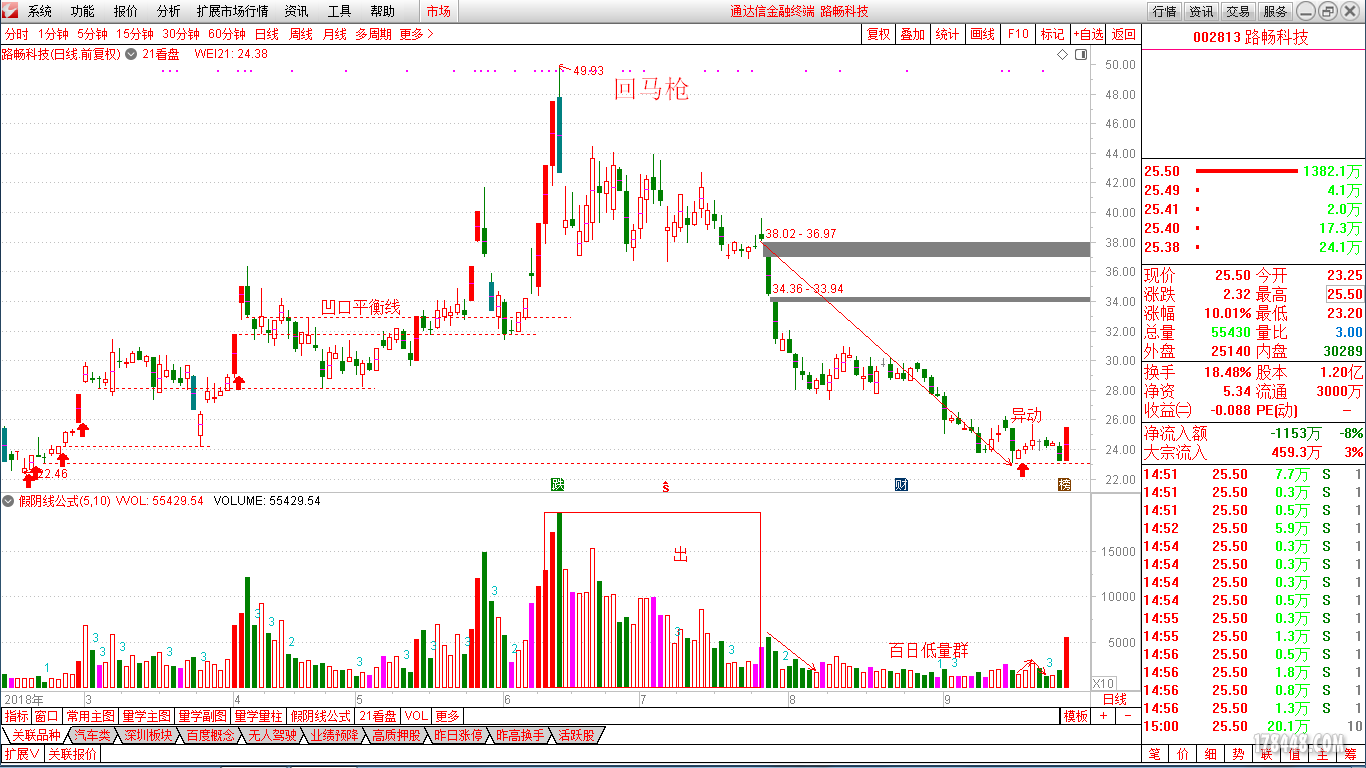Expand 更多 indicator list at bottom
The height and width of the screenshot is (768, 1366).
[447, 716]
